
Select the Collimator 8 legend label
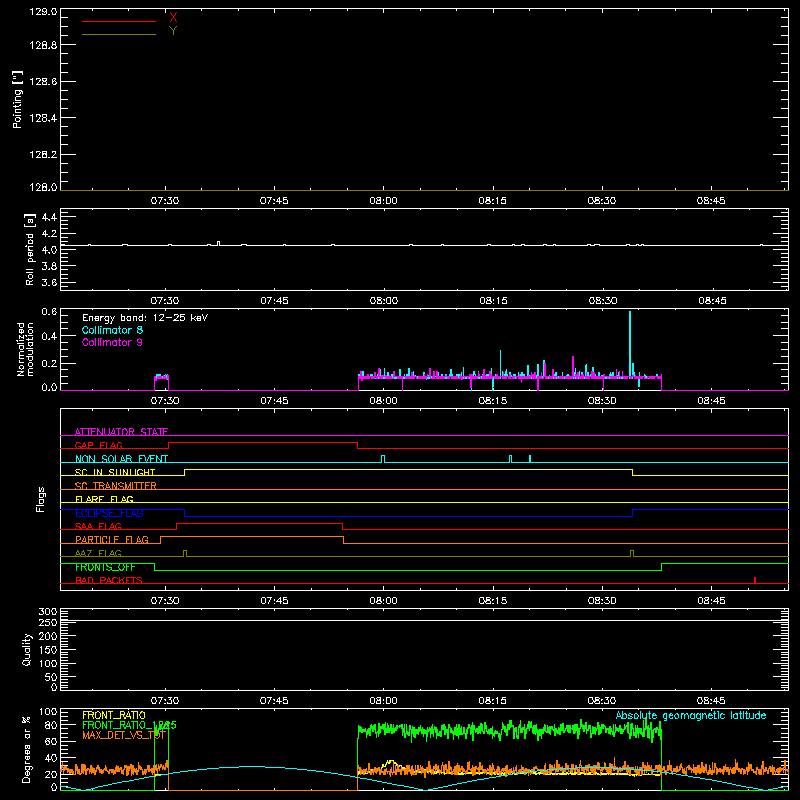(x=112, y=330)
